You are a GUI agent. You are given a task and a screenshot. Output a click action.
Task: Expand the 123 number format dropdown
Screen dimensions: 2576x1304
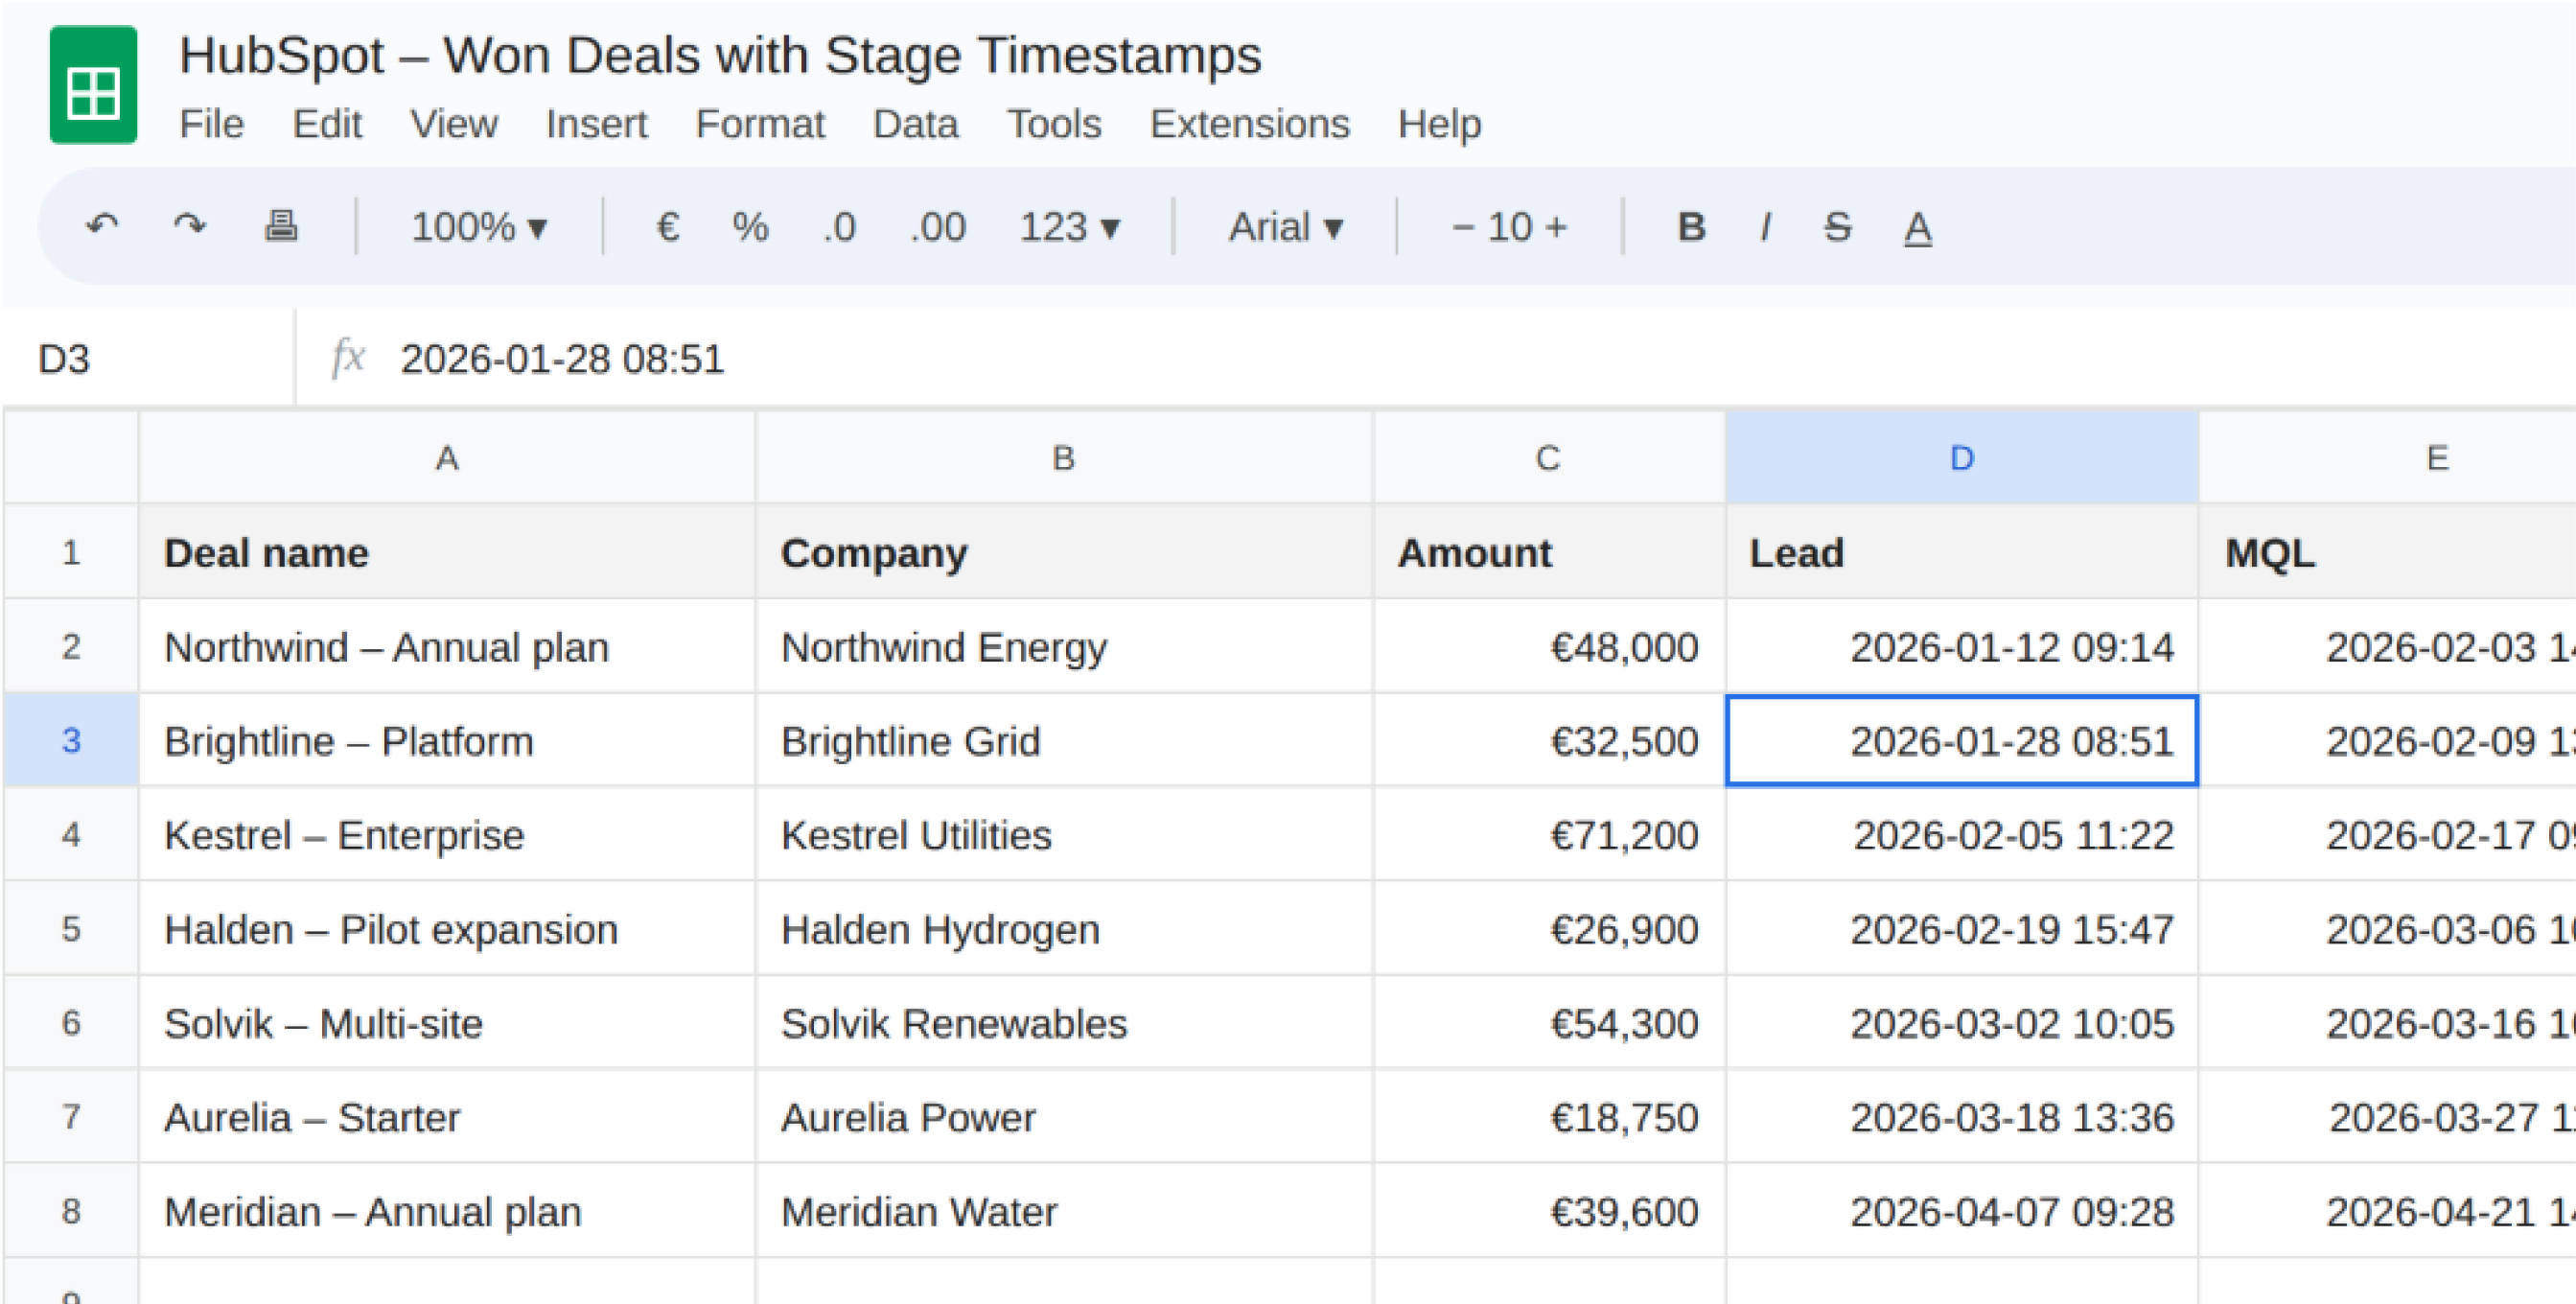(x=1069, y=227)
